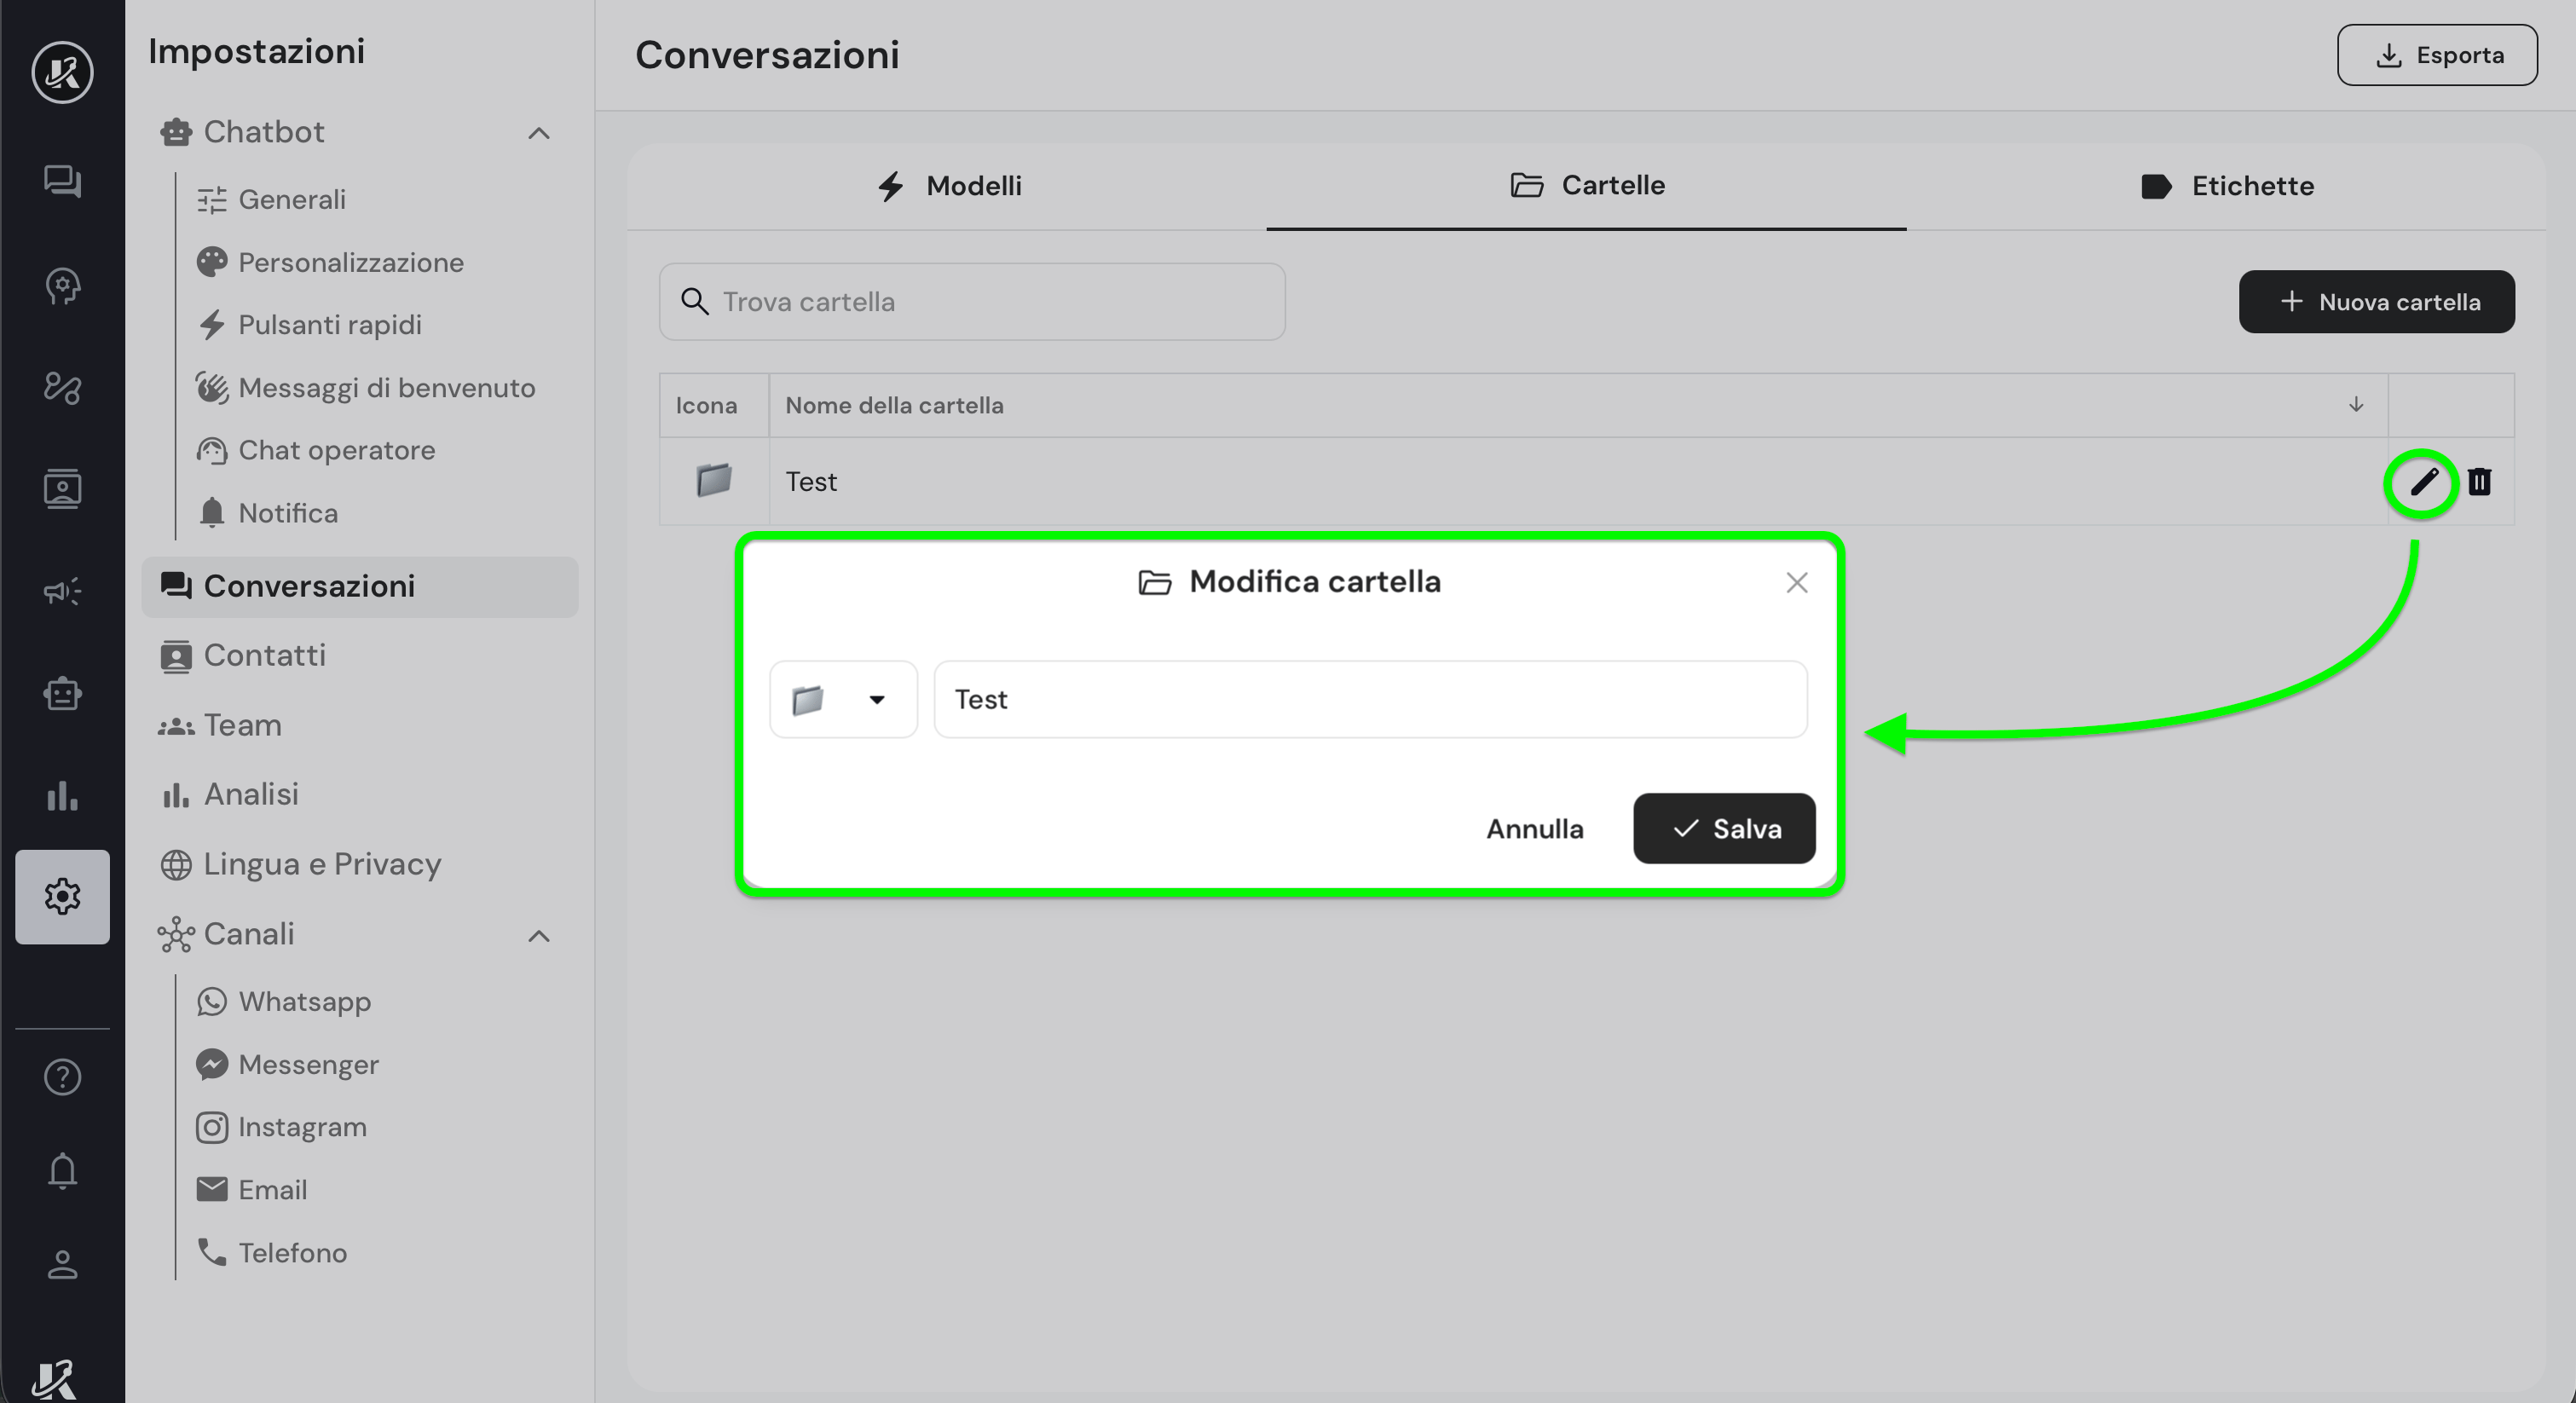Switch to the Etichette tab
The image size is (2576, 1403).
tap(2227, 186)
